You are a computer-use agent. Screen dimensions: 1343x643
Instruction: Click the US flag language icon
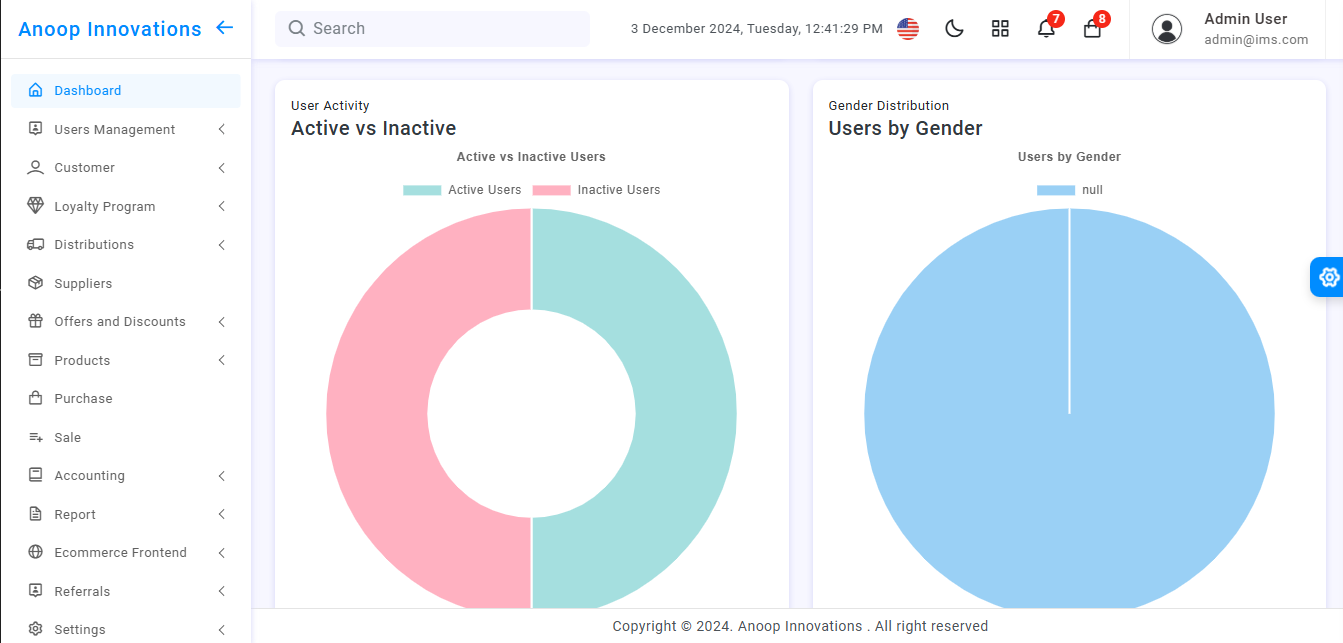point(907,29)
